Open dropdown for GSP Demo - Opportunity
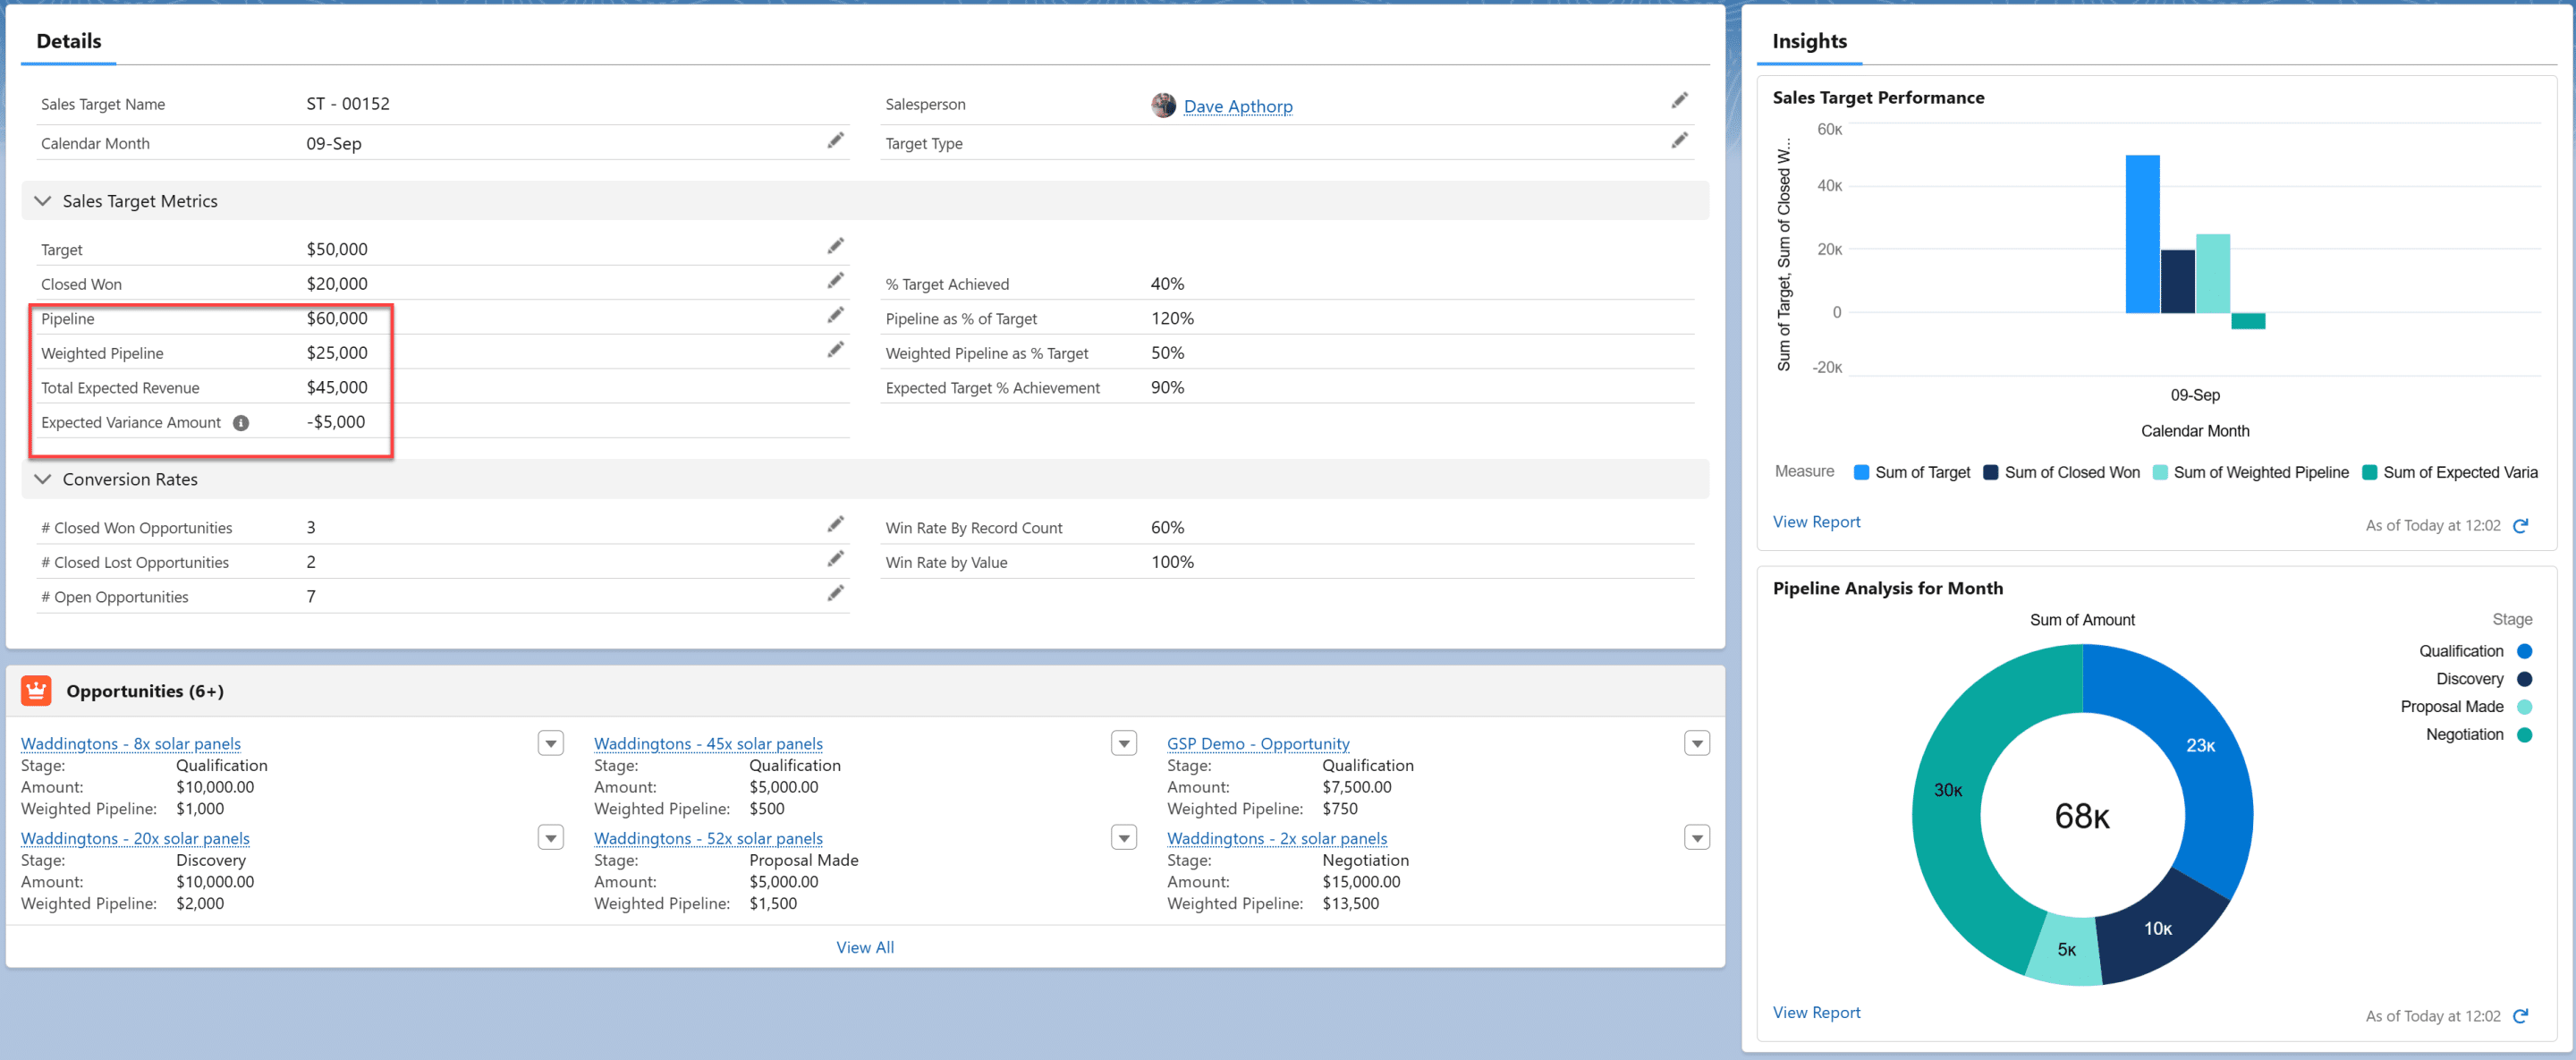This screenshot has width=2576, height=1060. click(1696, 743)
